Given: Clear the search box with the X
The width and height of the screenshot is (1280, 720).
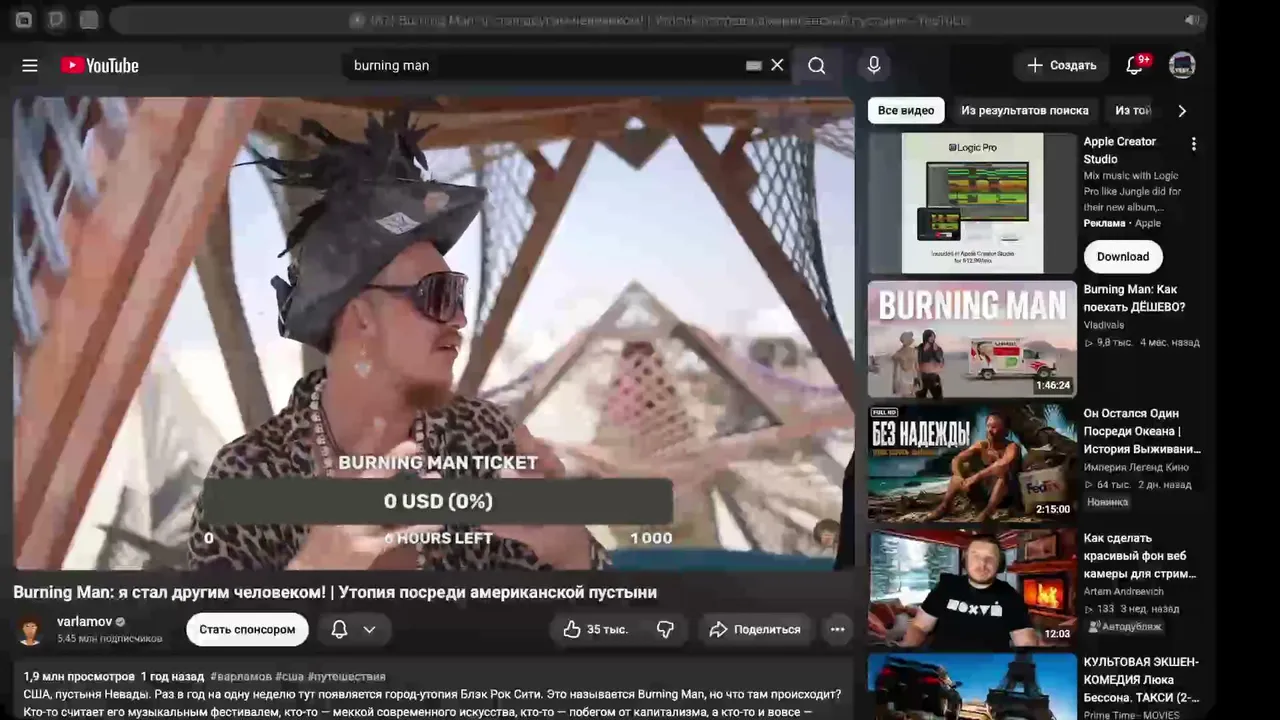Looking at the screenshot, I should tap(777, 65).
